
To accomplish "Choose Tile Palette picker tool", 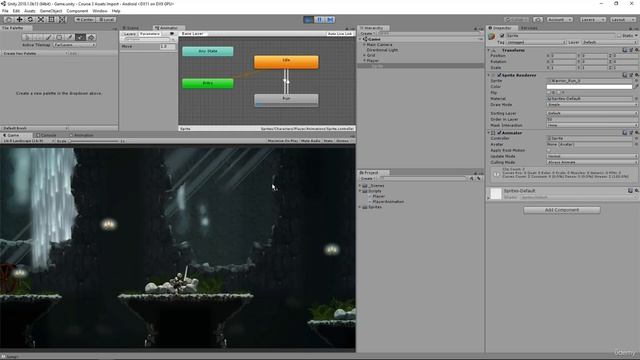I will 69,37.
